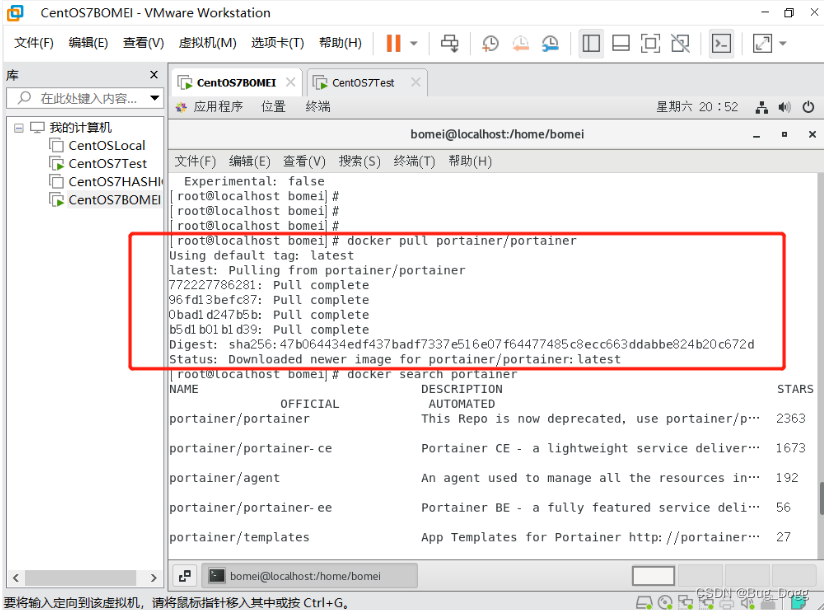Click the workspace switcher box in bottom panel

tap(653, 576)
